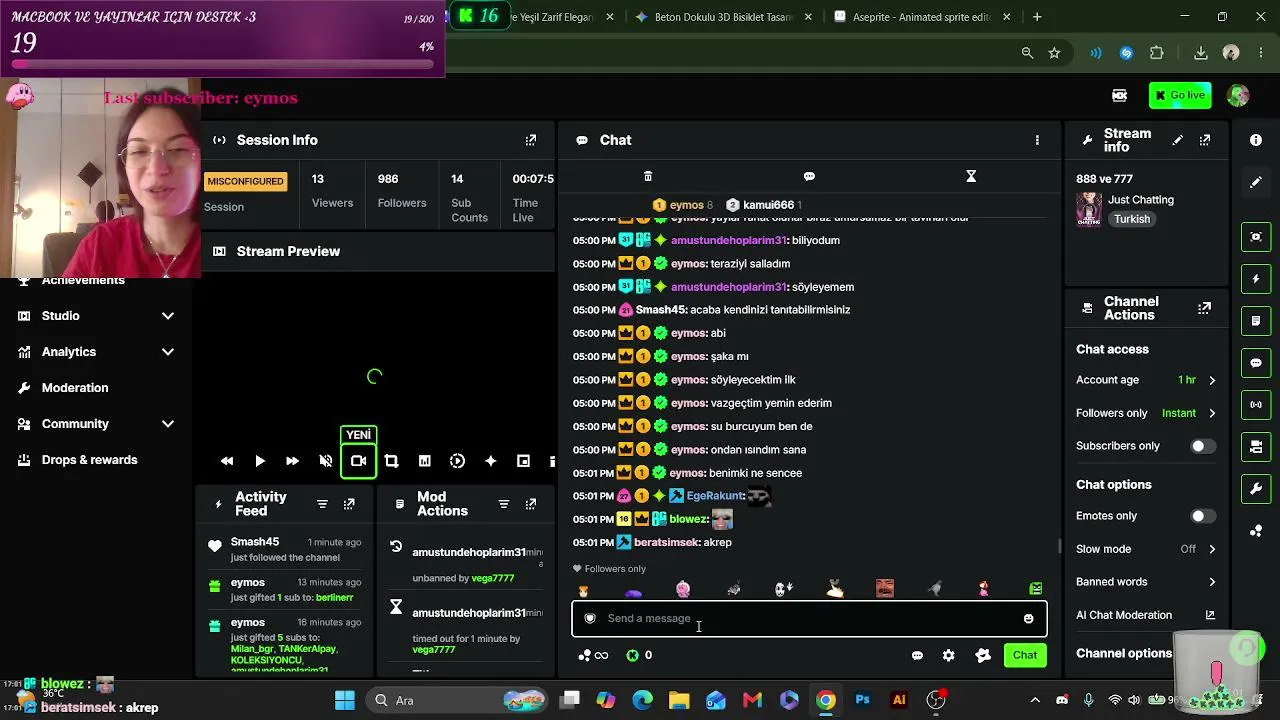Select the crop icon under stream preview
The height and width of the screenshot is (720, 1280).
(x=391, y=461)
